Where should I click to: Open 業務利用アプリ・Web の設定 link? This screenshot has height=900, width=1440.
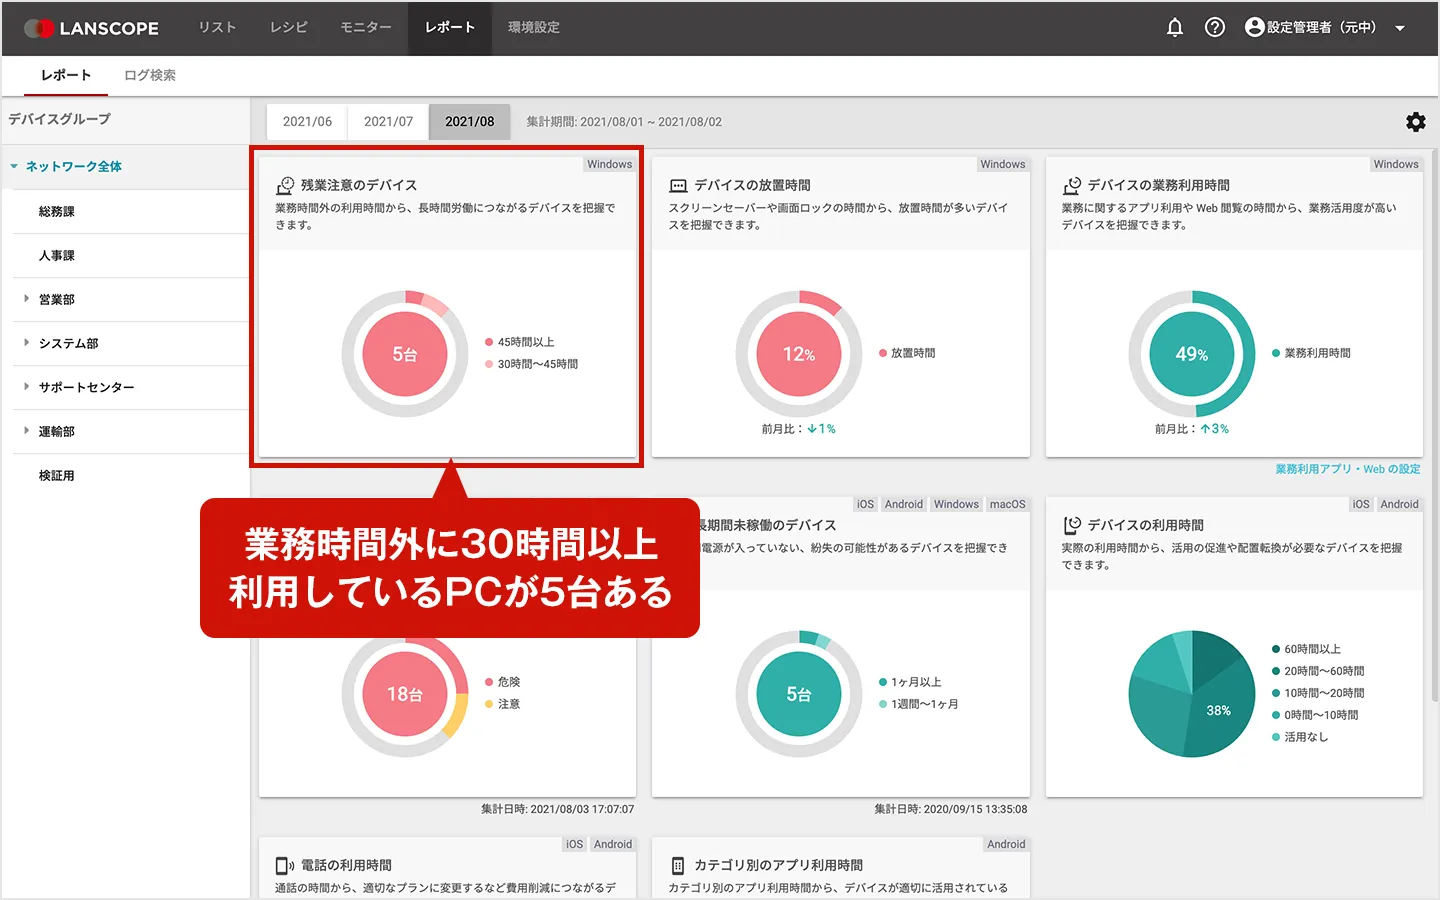[1347, 469]
